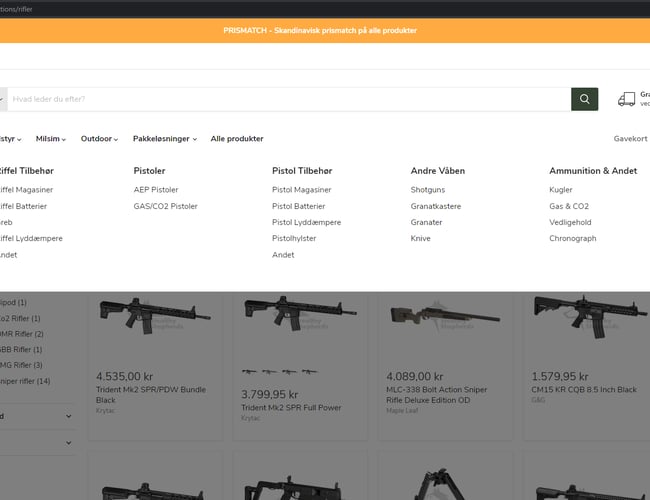This screenshot has width=650, height=500.
Task: Select AEP Pistoler
Action: tap(156, 190)
